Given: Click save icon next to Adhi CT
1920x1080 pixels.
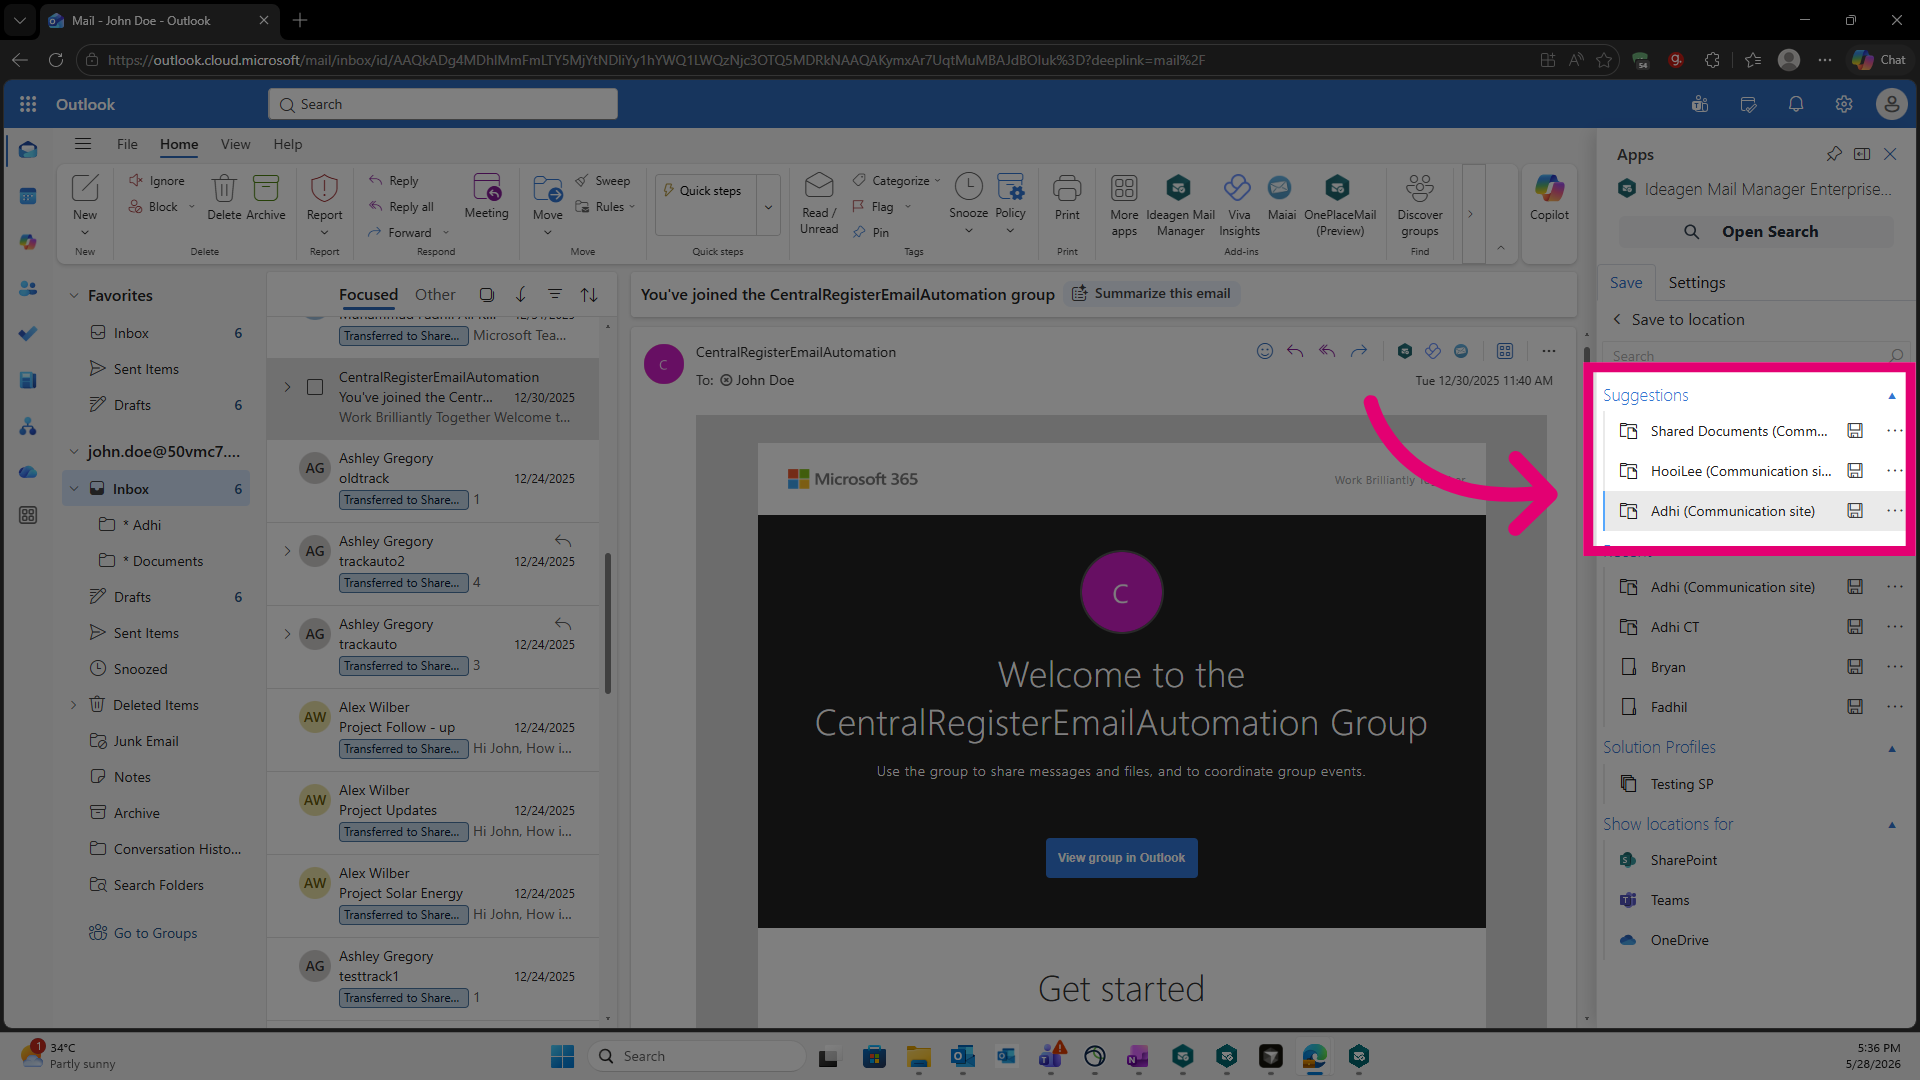Looking at the screenshot, I should [1855, 627].
